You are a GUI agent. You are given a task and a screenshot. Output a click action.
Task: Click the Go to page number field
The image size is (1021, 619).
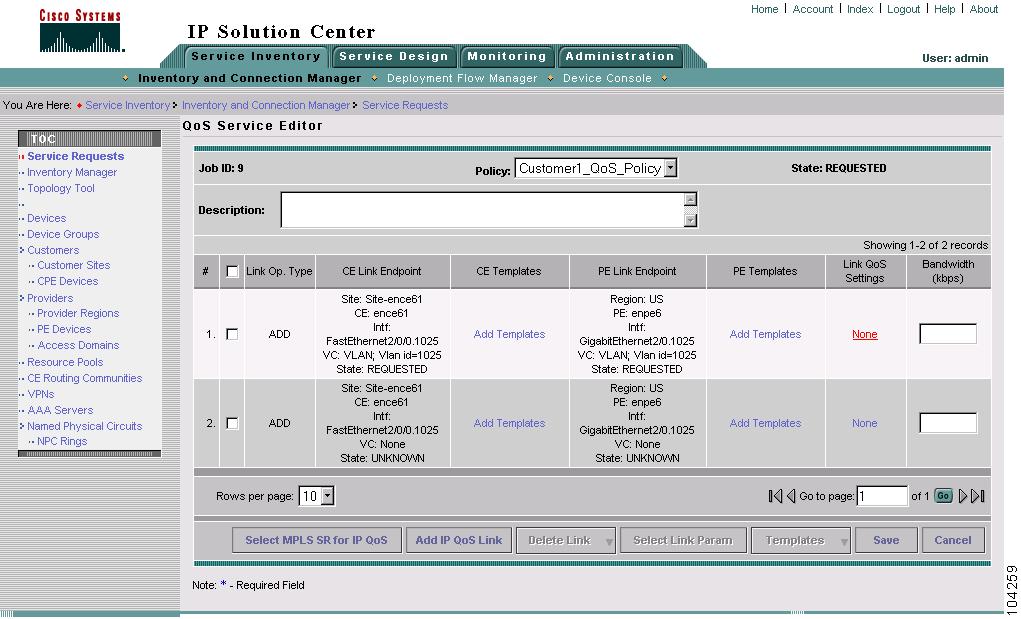[882, 496]
